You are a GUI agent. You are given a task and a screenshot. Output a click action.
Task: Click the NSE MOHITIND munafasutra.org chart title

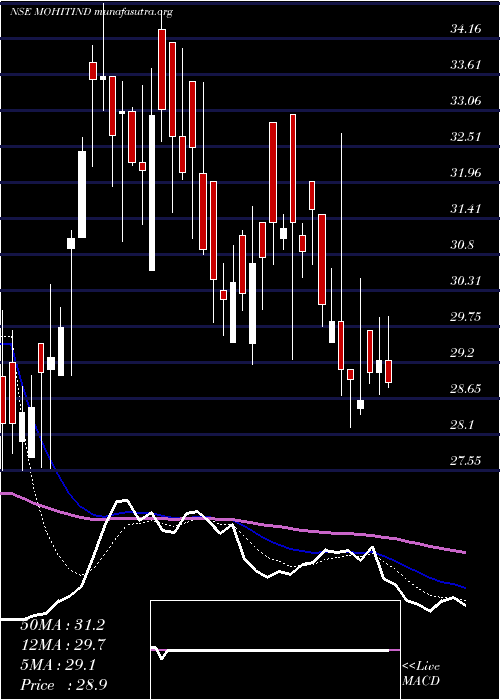pyautogui.click(x=91, y=13)
